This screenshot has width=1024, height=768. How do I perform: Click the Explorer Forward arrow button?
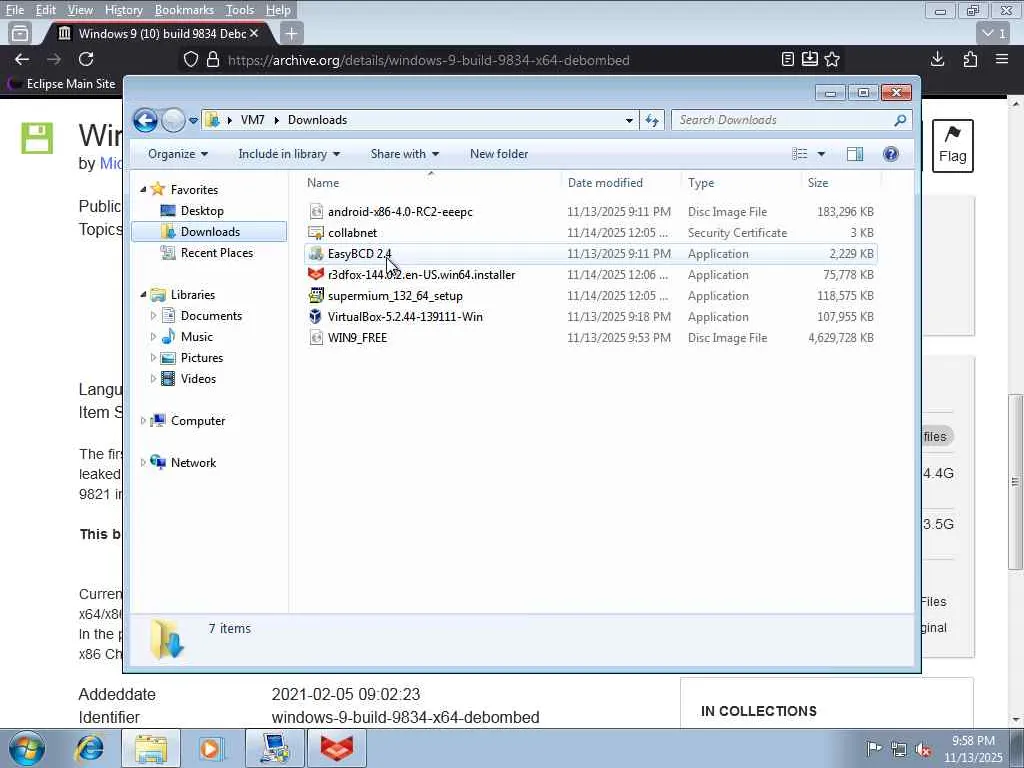coord(173,120)
